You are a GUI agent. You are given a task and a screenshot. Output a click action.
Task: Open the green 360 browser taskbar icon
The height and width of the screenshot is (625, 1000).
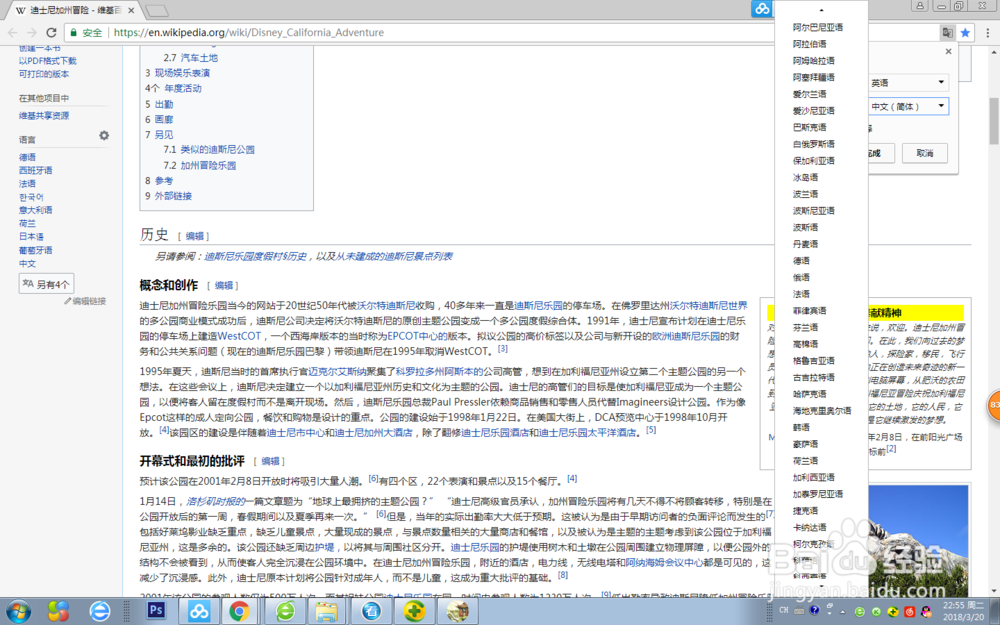pos(285,611)
